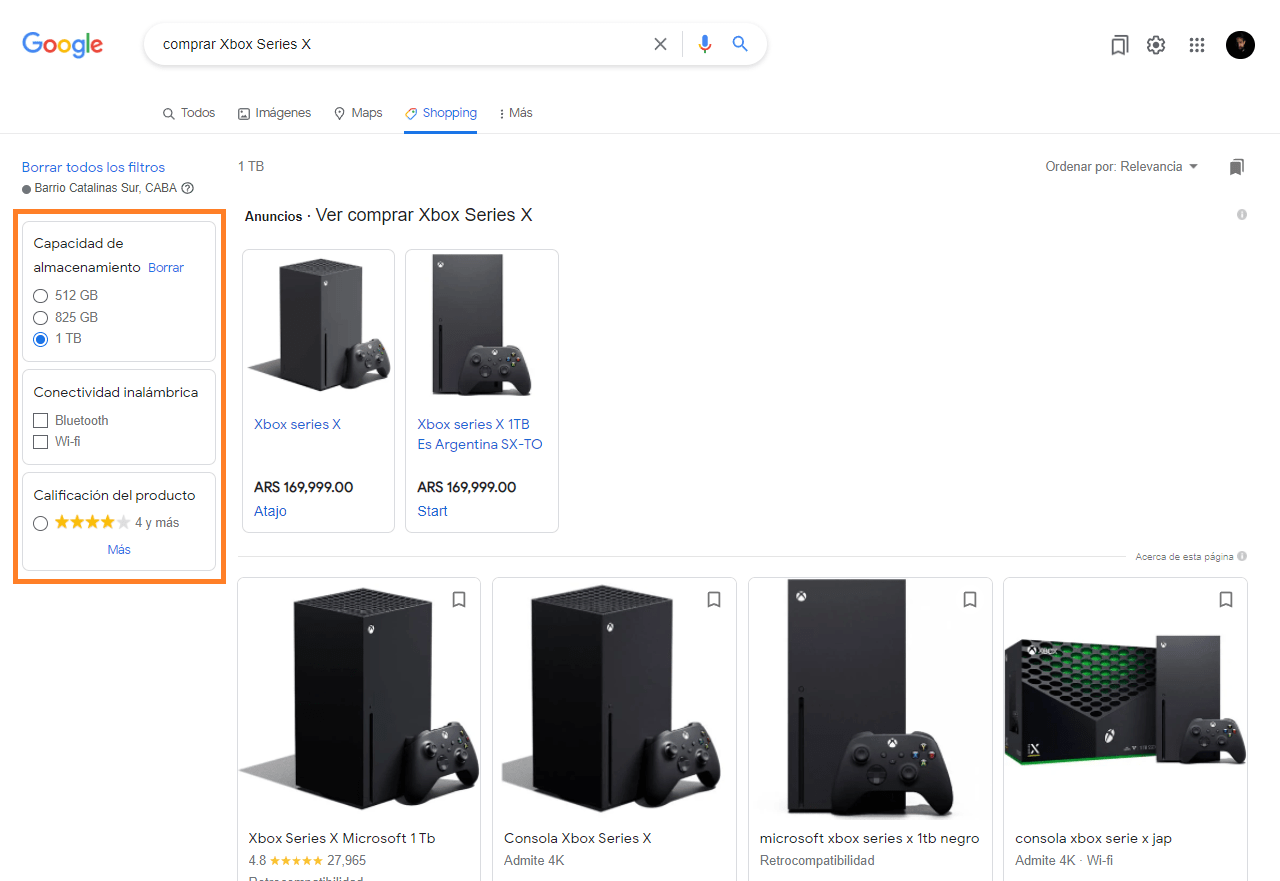Viewport: 1280px width, 881px height.
Task: Save the Consola Xbox Series X product bookmark
Action: tap(714, 599)
